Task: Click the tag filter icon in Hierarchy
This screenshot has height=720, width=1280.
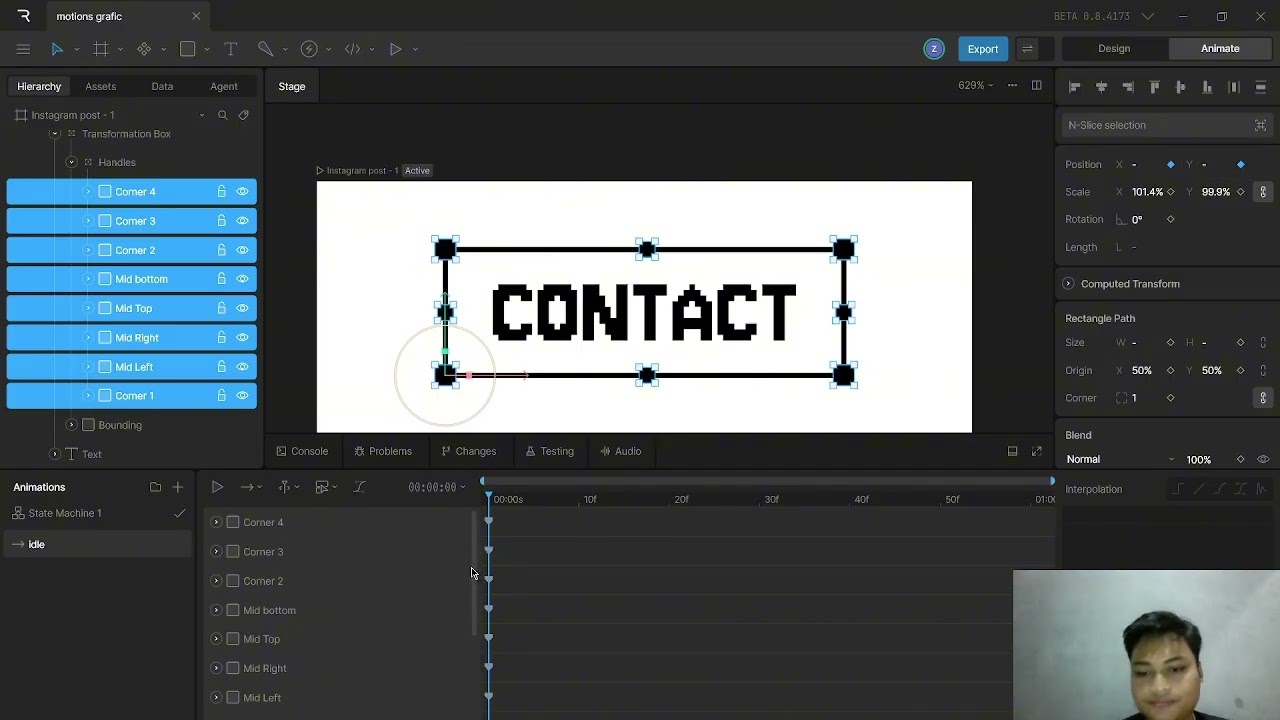Action: [243, 115]
